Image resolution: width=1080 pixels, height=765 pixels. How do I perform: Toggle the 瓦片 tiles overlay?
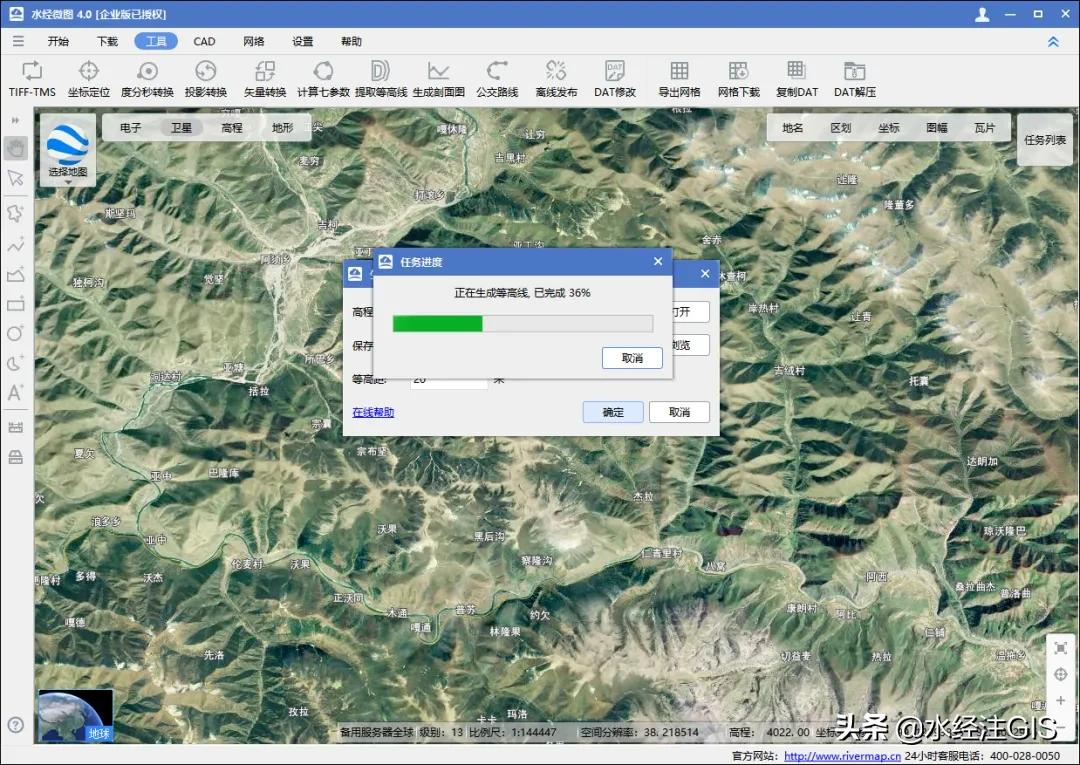point(985,127)
